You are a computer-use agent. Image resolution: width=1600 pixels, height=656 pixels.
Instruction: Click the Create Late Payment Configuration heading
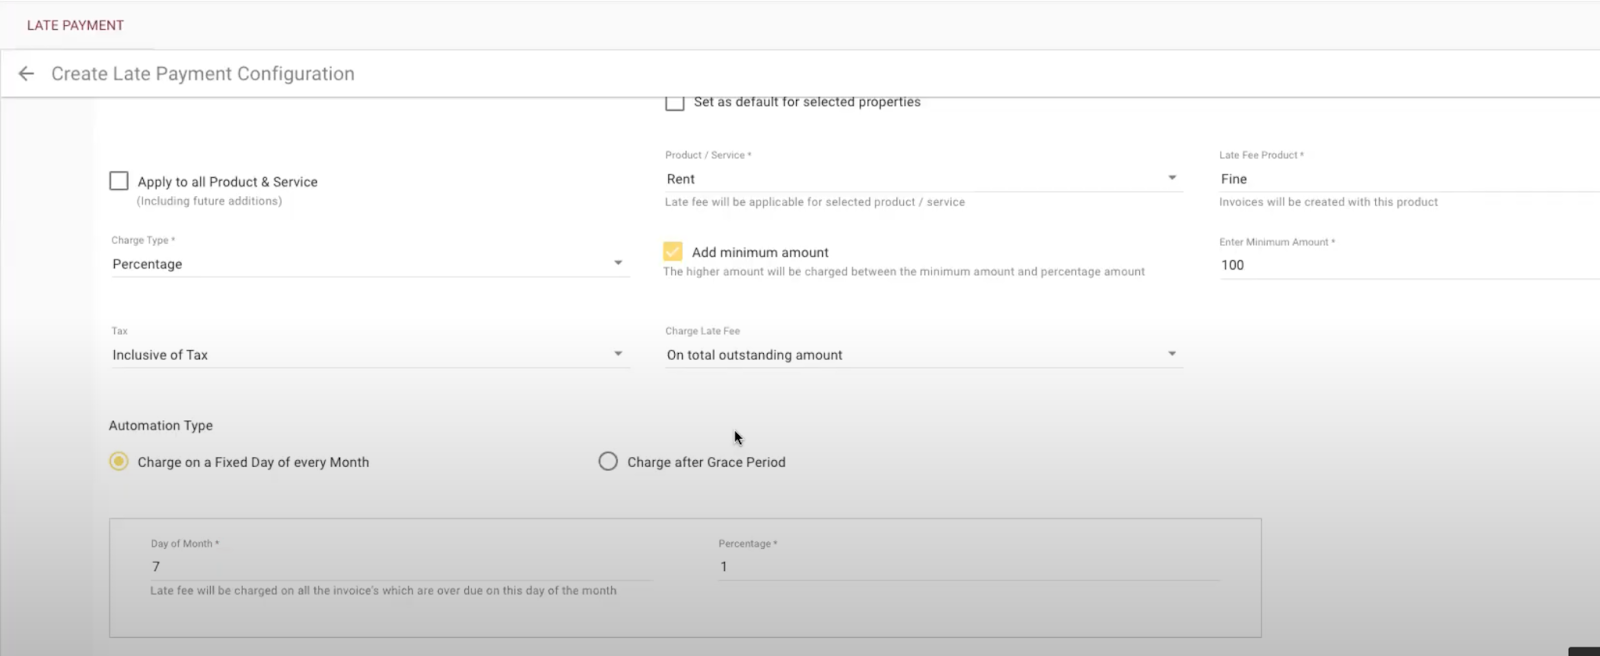[x=203, y=74]
